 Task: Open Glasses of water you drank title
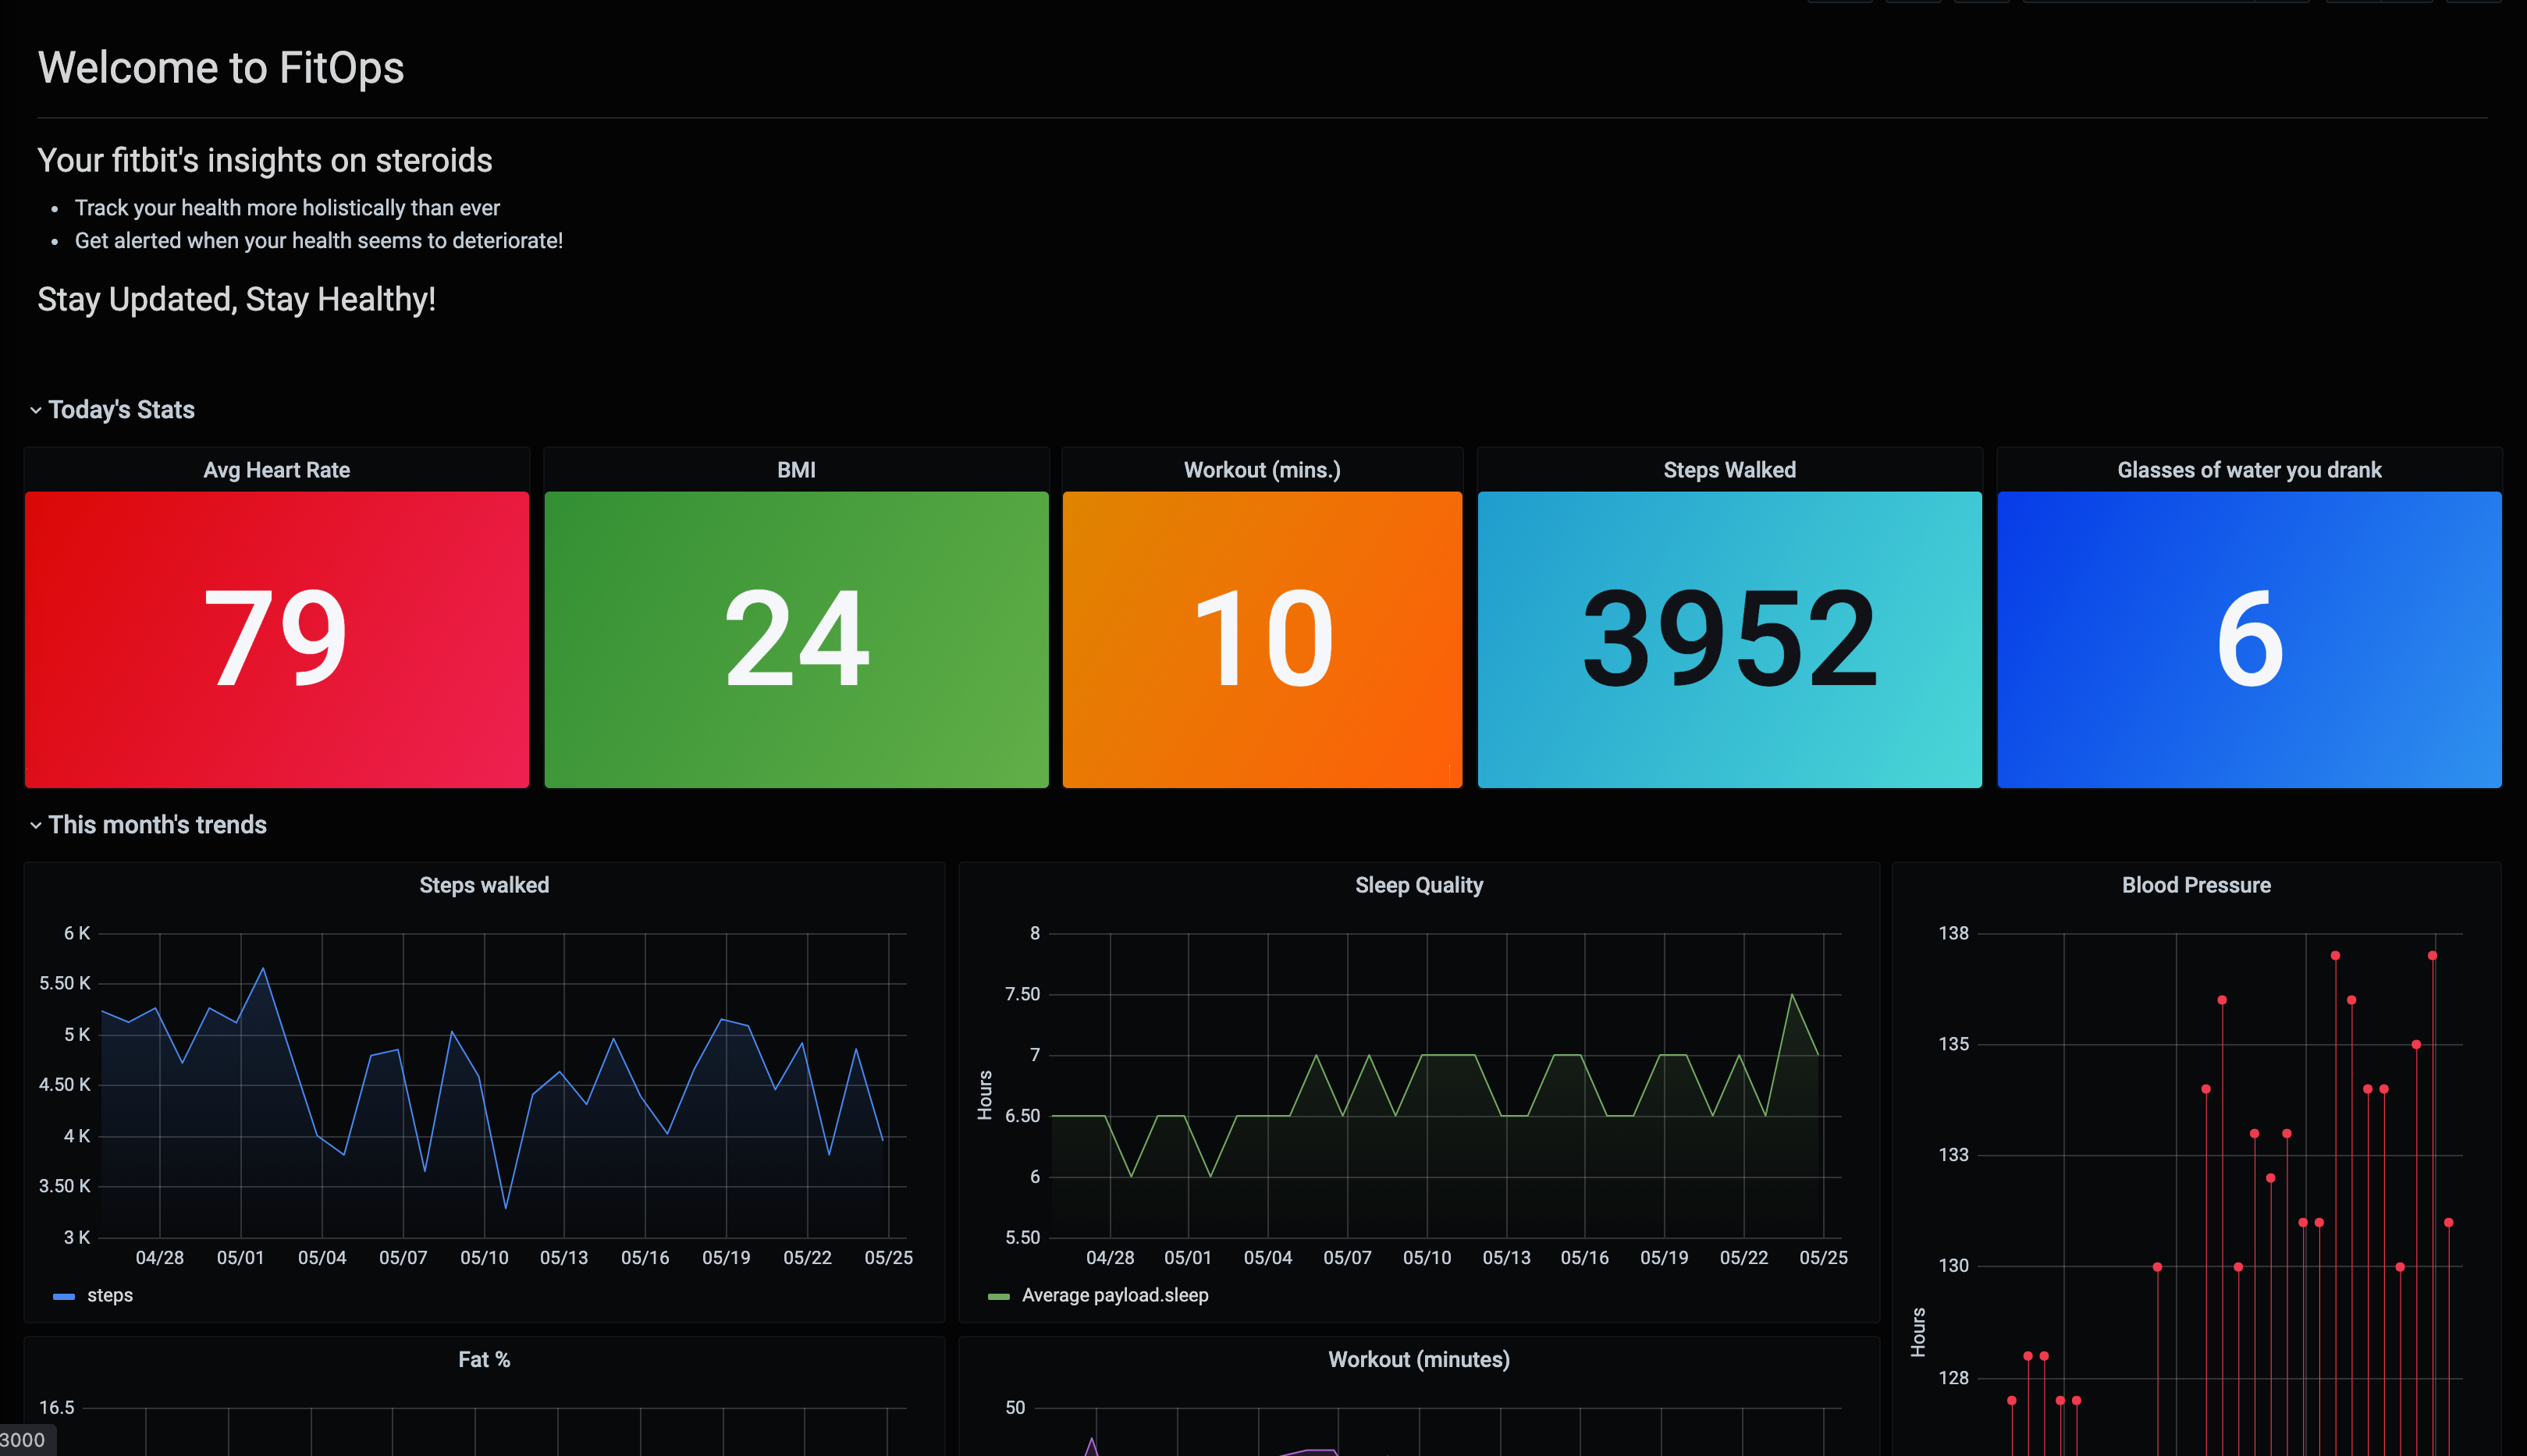(x=2249, y=470)
